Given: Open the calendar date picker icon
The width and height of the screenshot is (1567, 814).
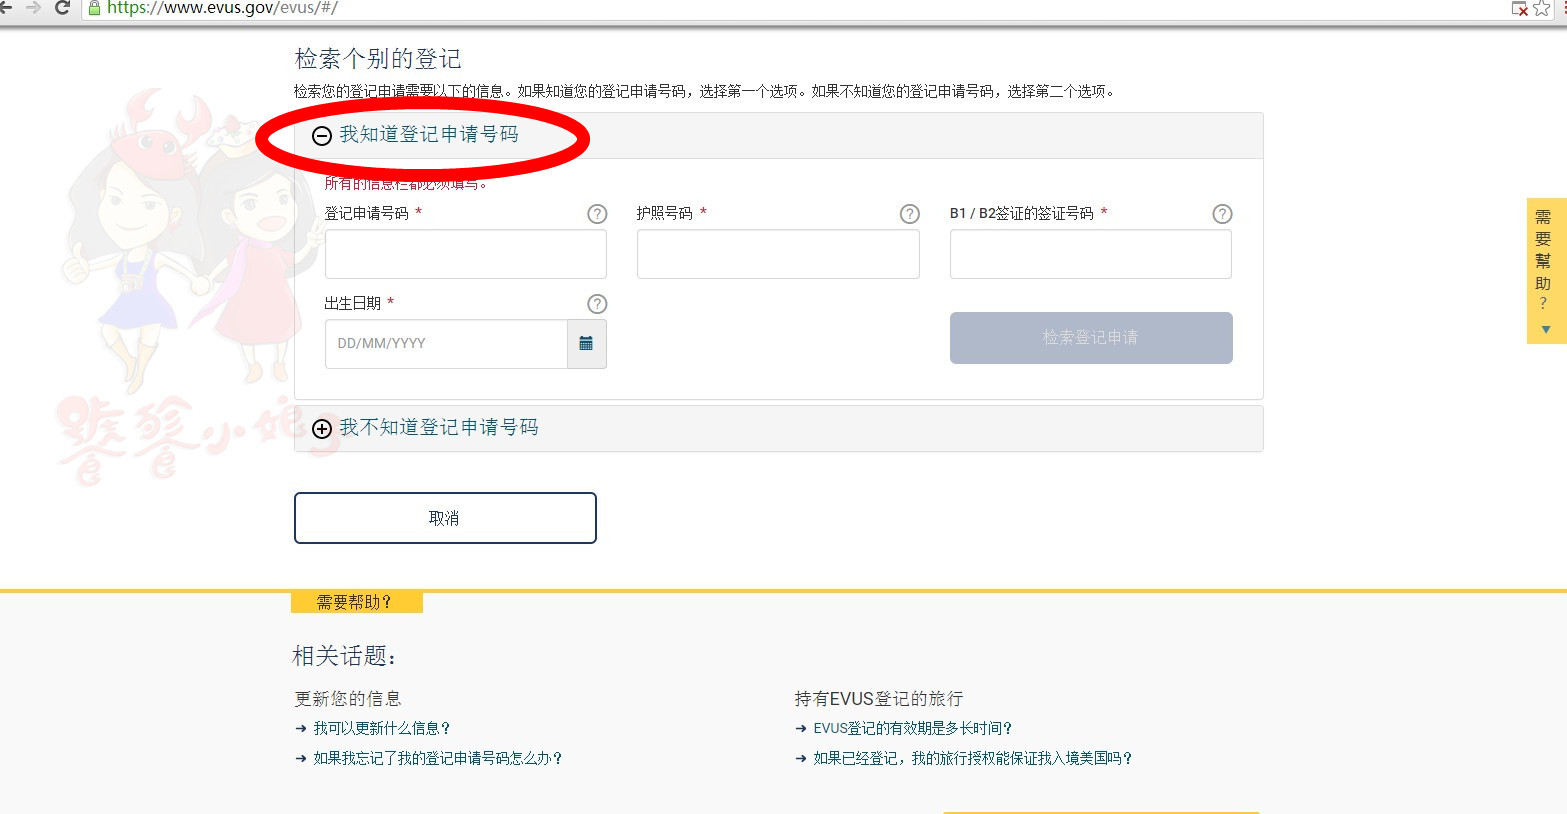Looking at the screenshot, I should click(x=588, y=343).
